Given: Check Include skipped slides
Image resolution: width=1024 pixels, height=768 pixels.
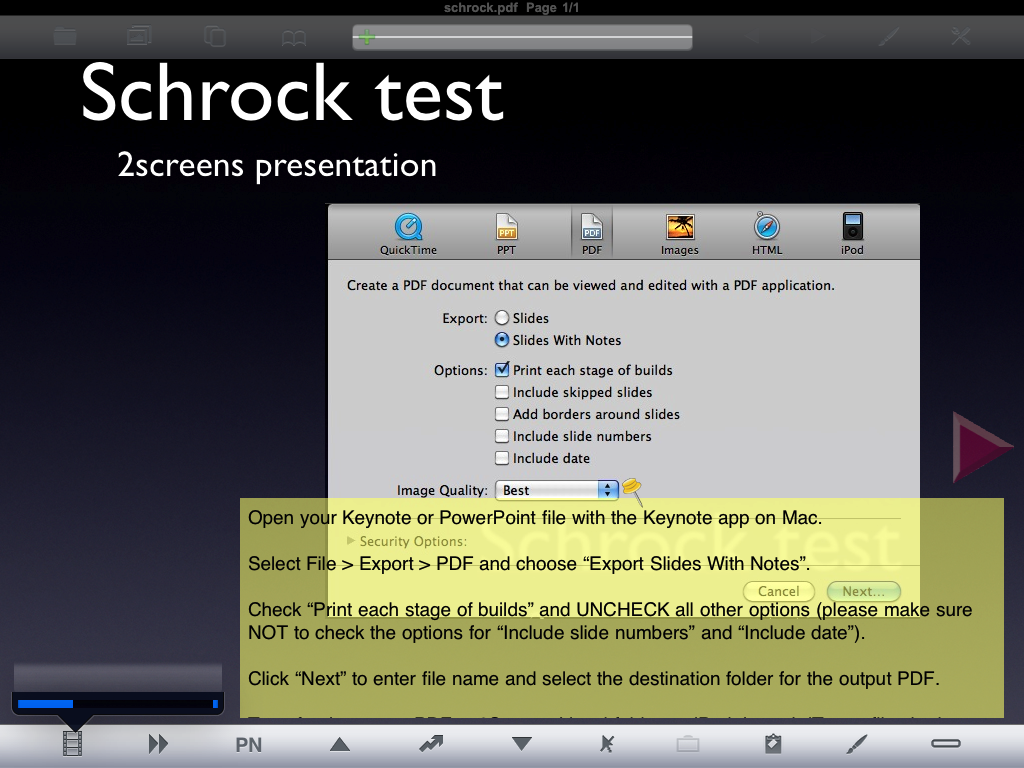Looking at the screenshot, I should click(502, 392).
